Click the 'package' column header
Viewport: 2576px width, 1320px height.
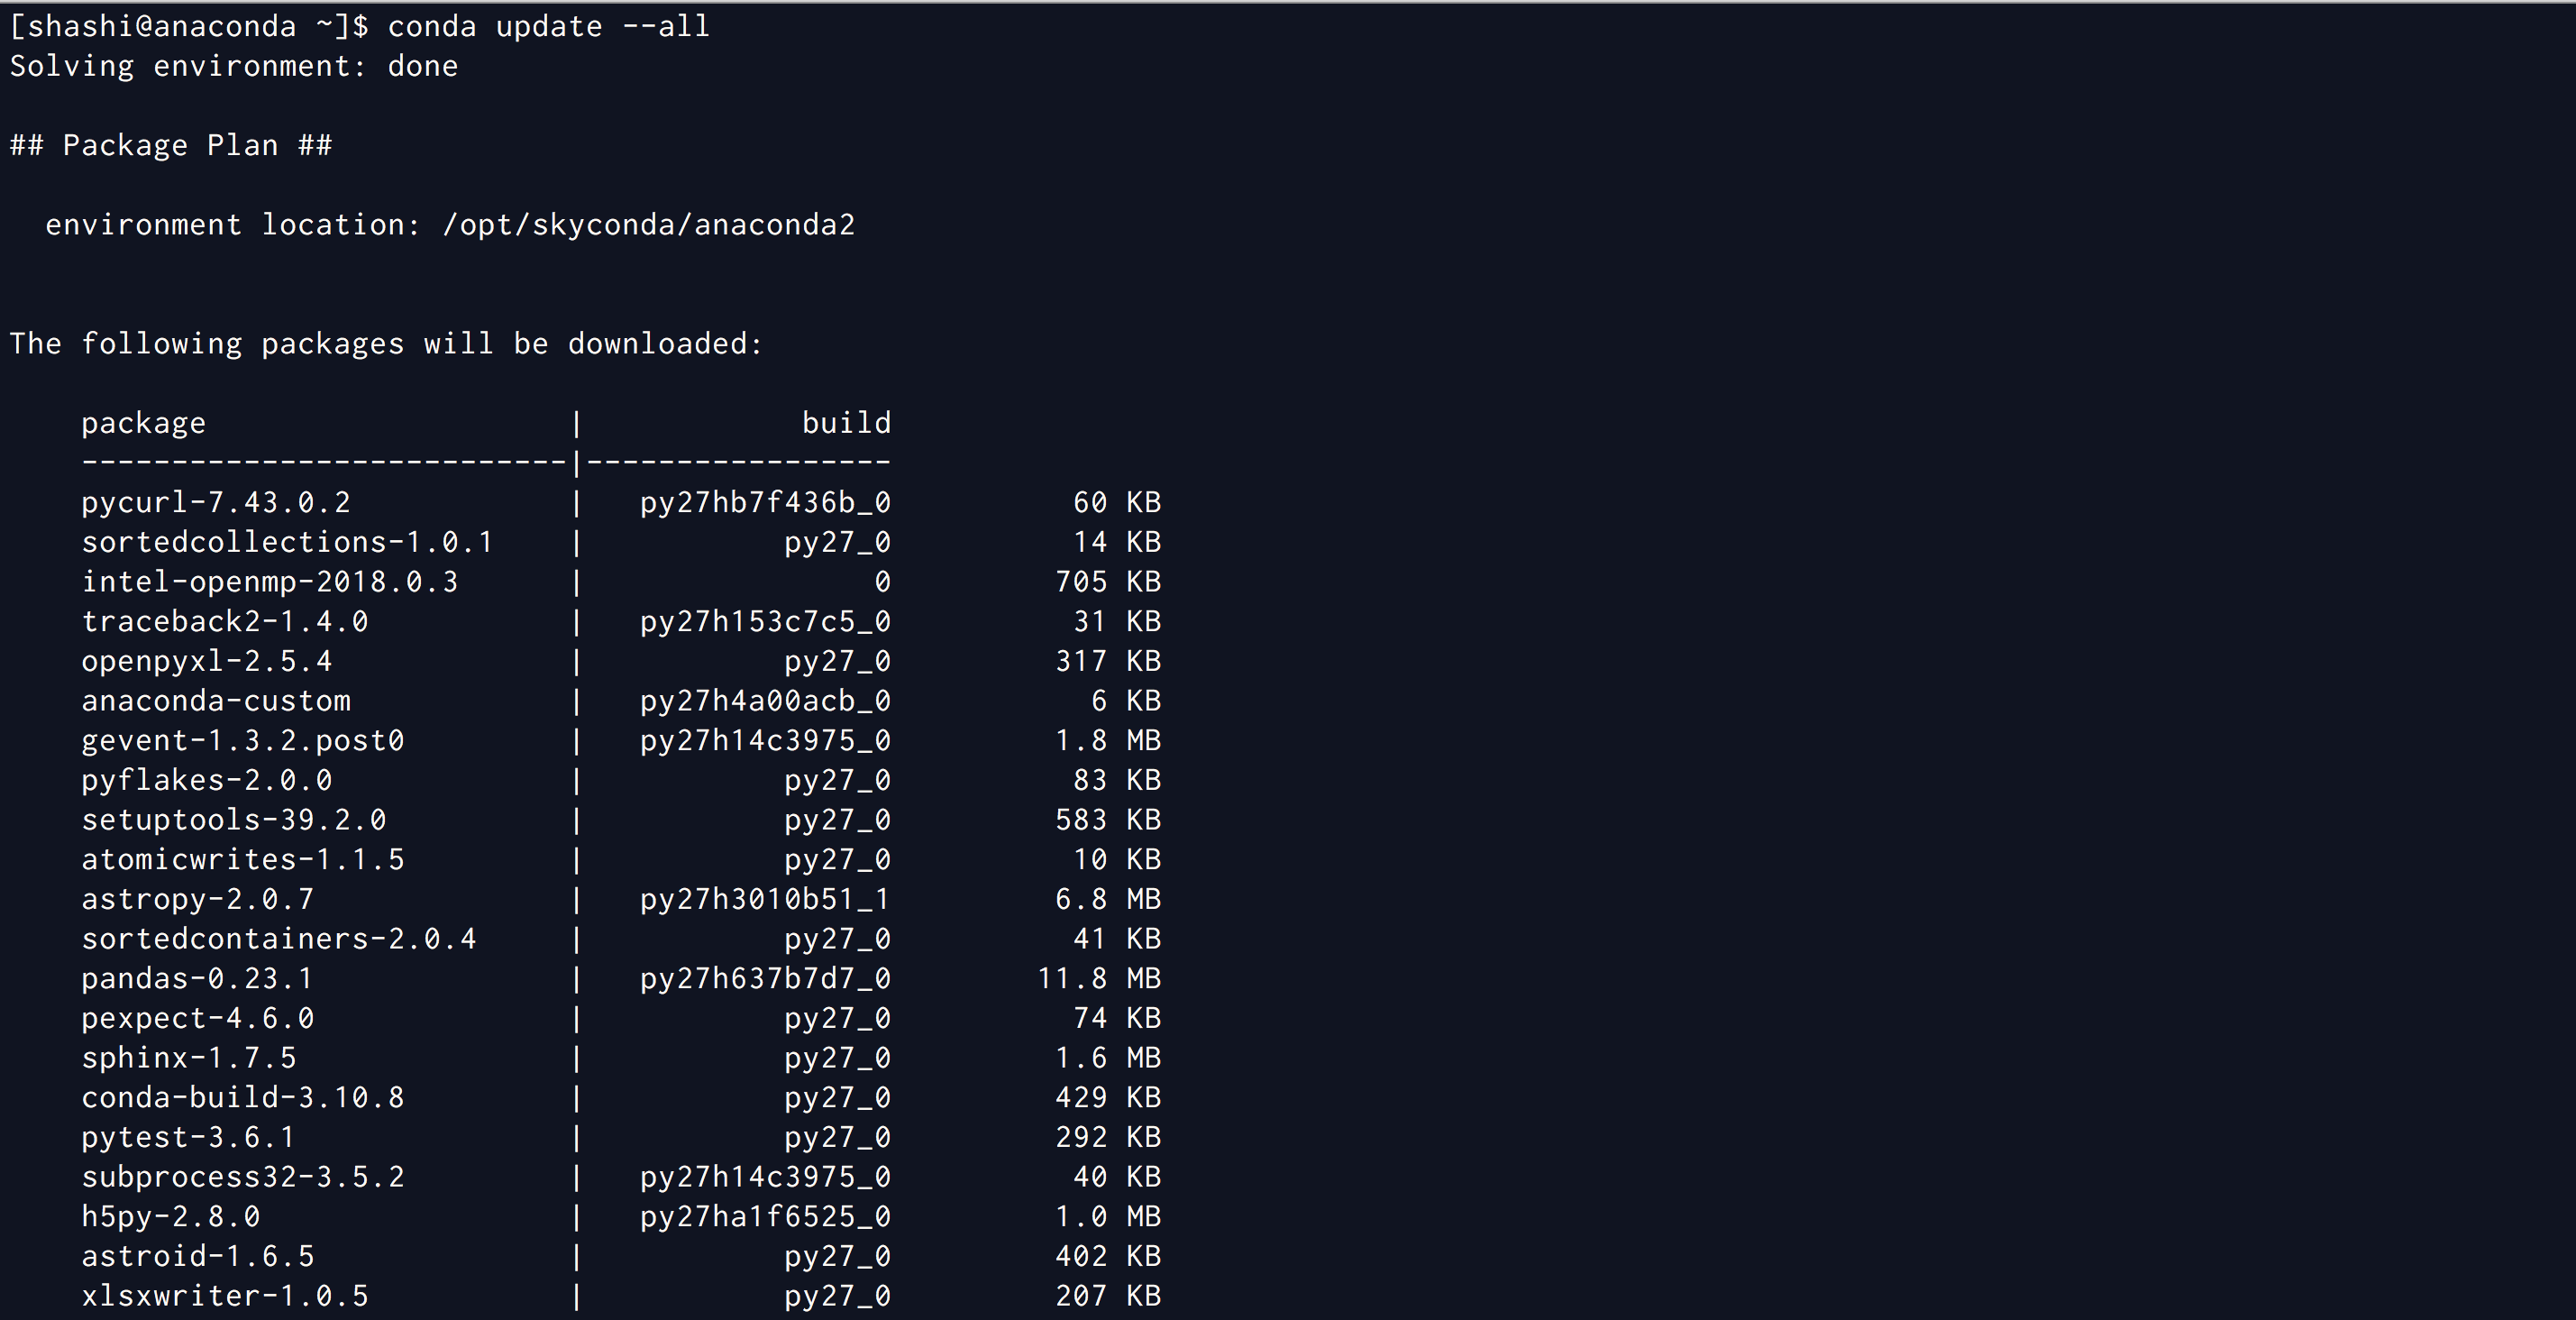coord(143,423)
